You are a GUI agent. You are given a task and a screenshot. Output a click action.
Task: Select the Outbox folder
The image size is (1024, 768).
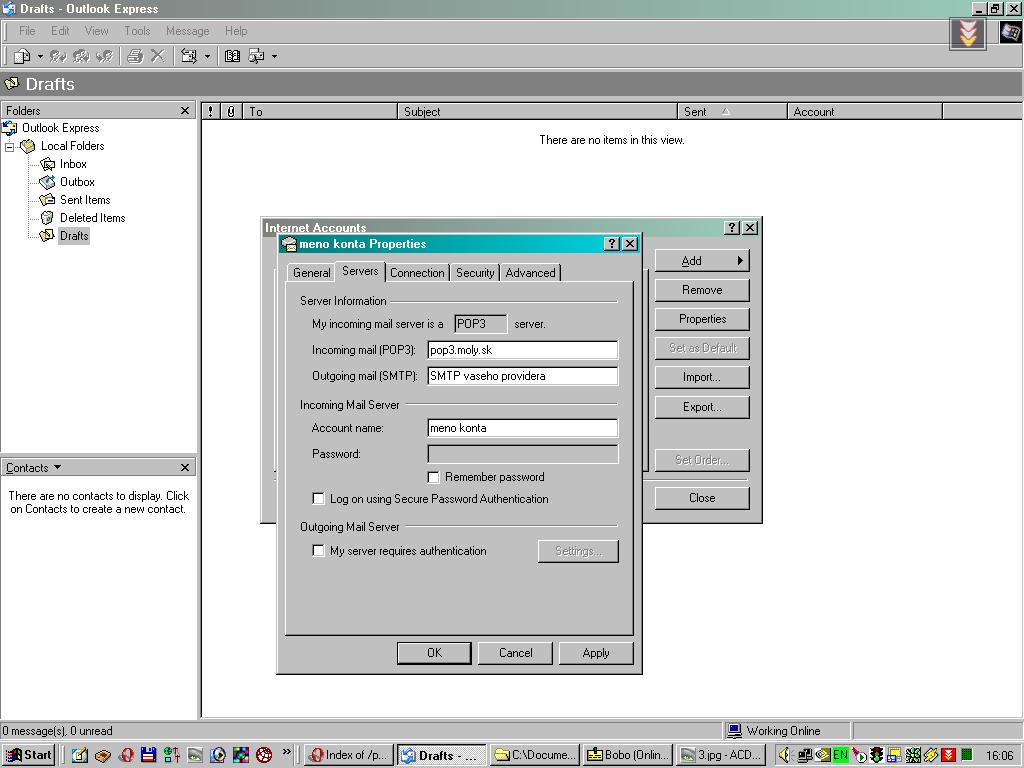(76, 182)
